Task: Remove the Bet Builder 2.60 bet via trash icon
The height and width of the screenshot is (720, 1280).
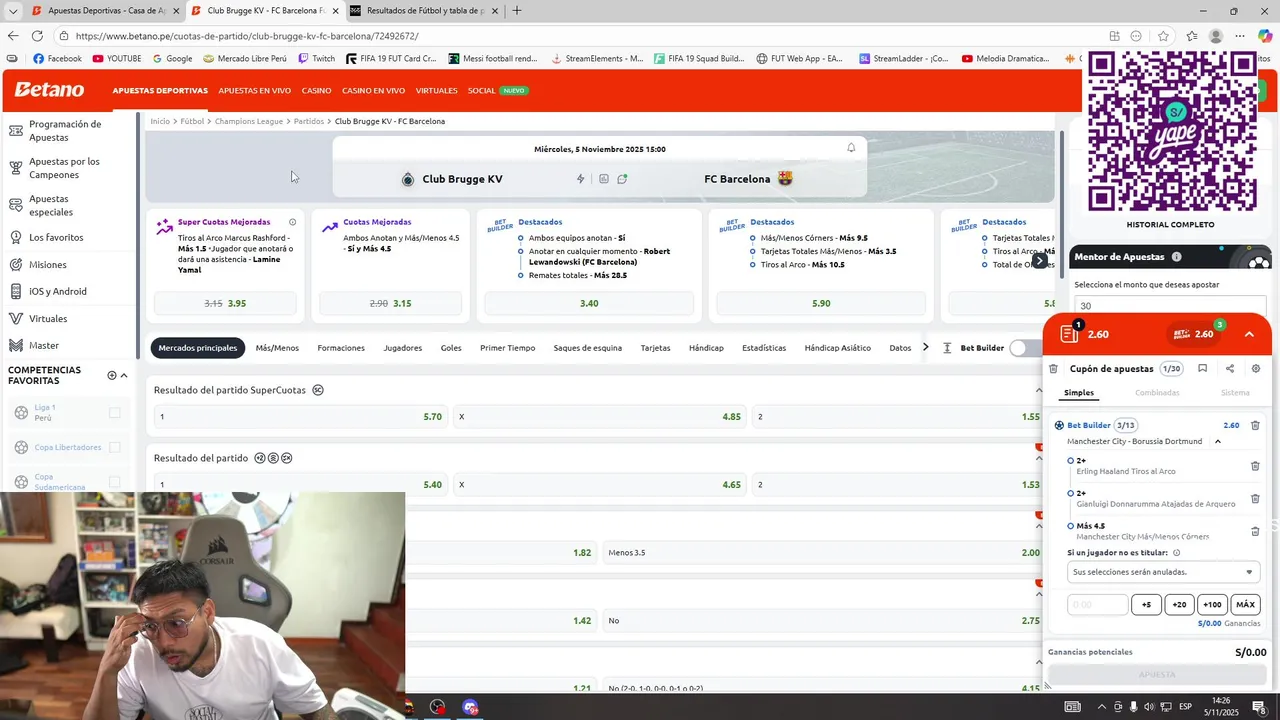Action: (x=1255, y=425)
